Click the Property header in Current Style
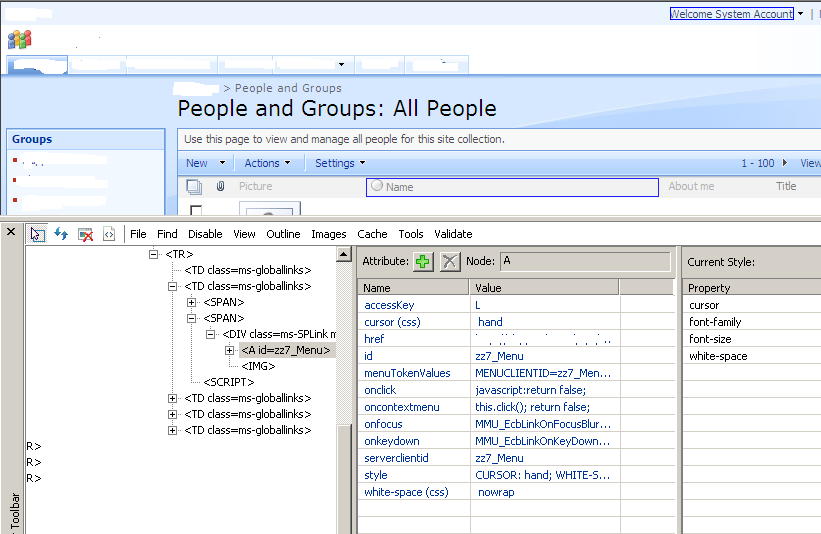This screenshot has width=821, height=534. tap(752, 288)
